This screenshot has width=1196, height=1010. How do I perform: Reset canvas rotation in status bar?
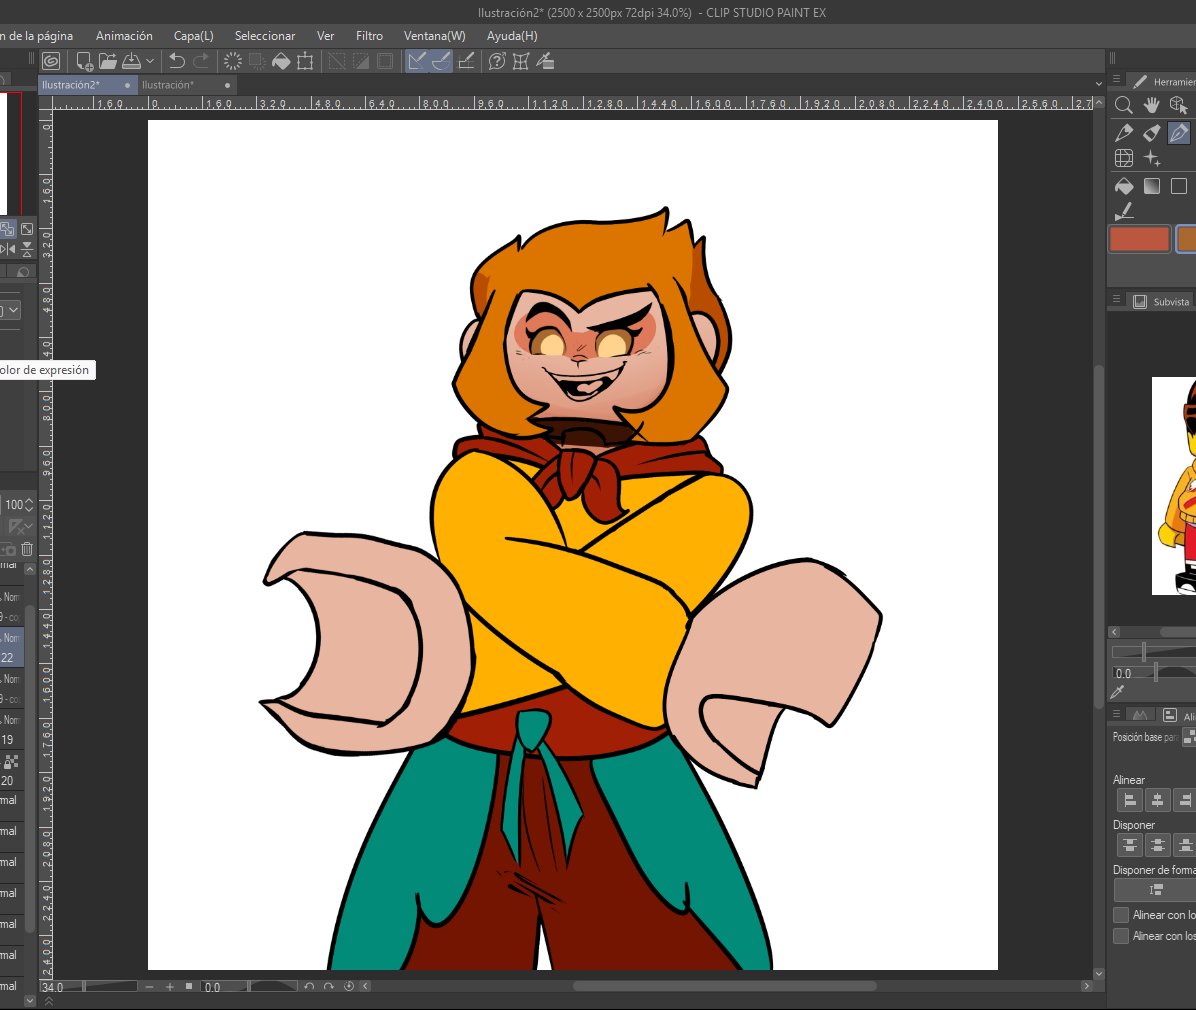click(x=349, y=986)
